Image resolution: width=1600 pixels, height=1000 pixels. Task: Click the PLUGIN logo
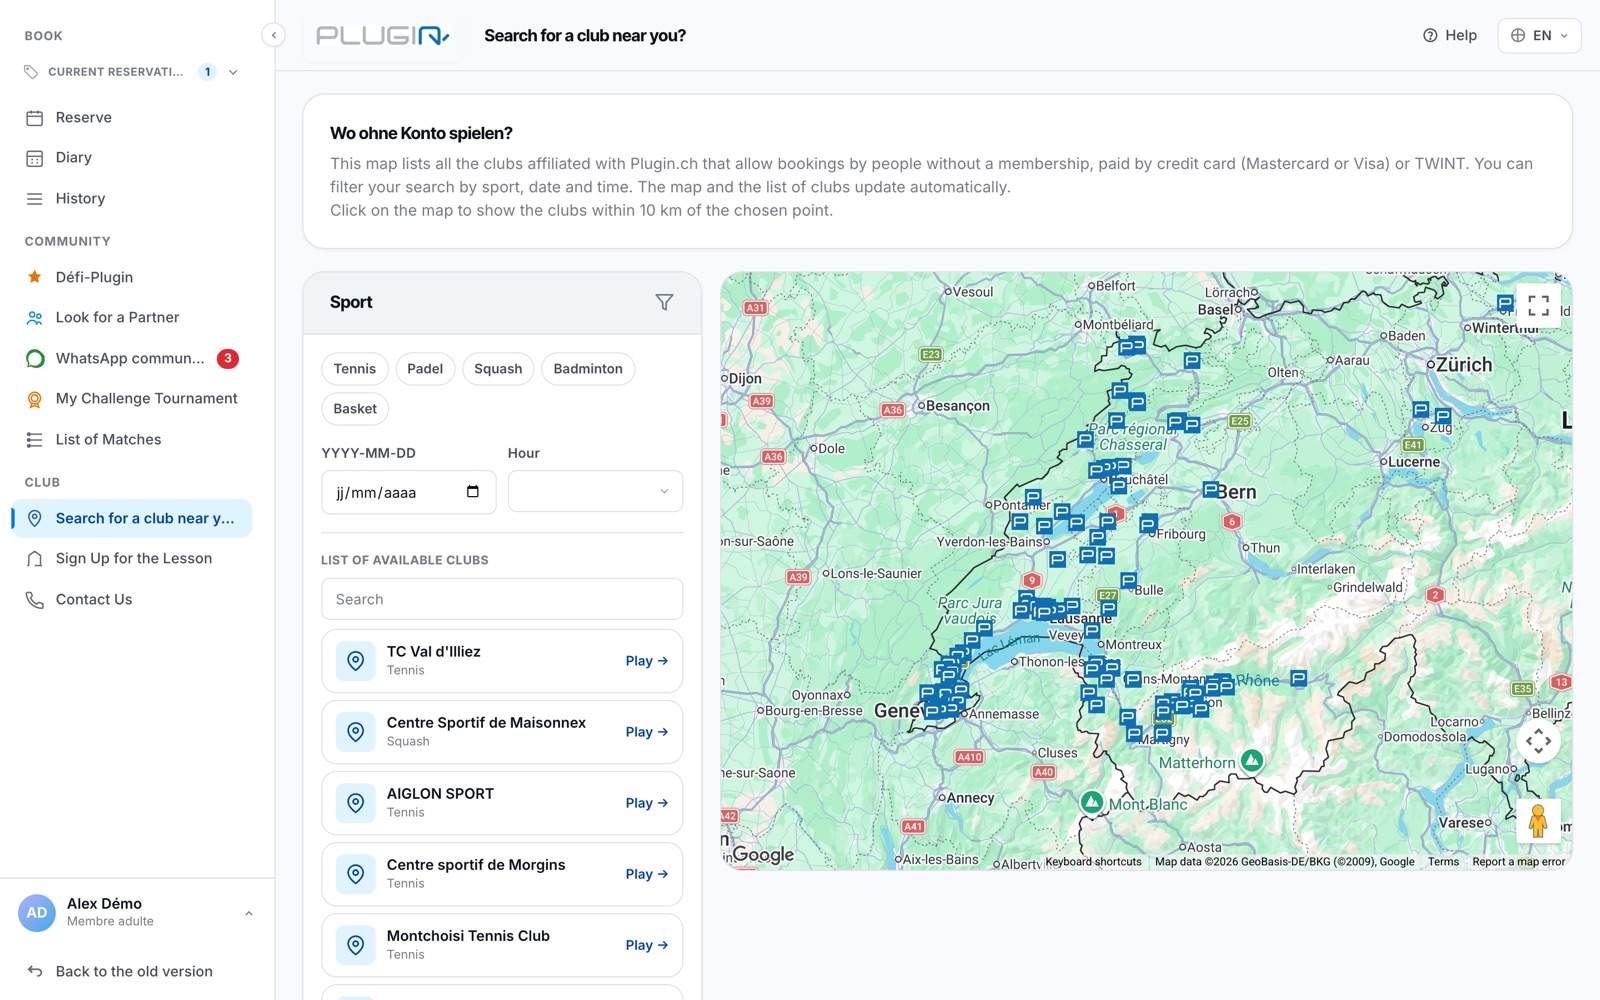tap(383, 36)
